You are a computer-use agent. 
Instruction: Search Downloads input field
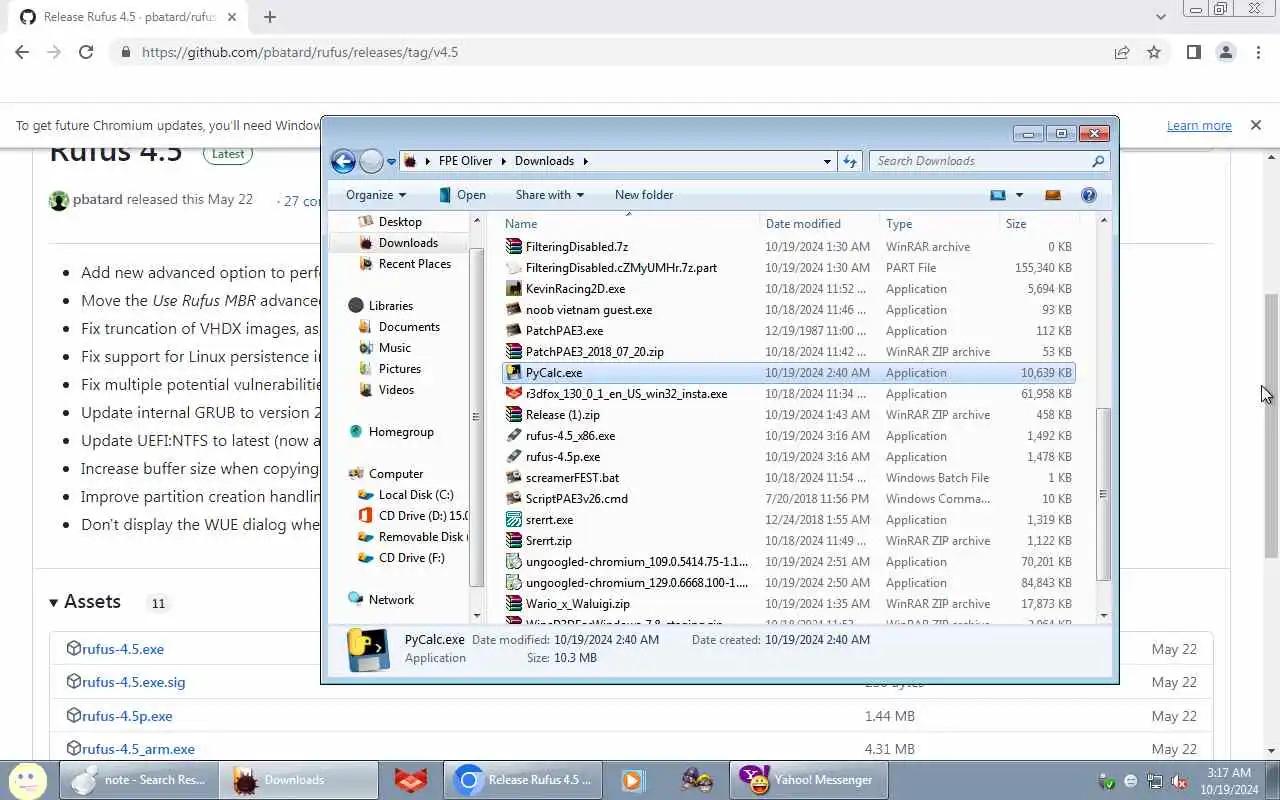(x=989, y=161)
